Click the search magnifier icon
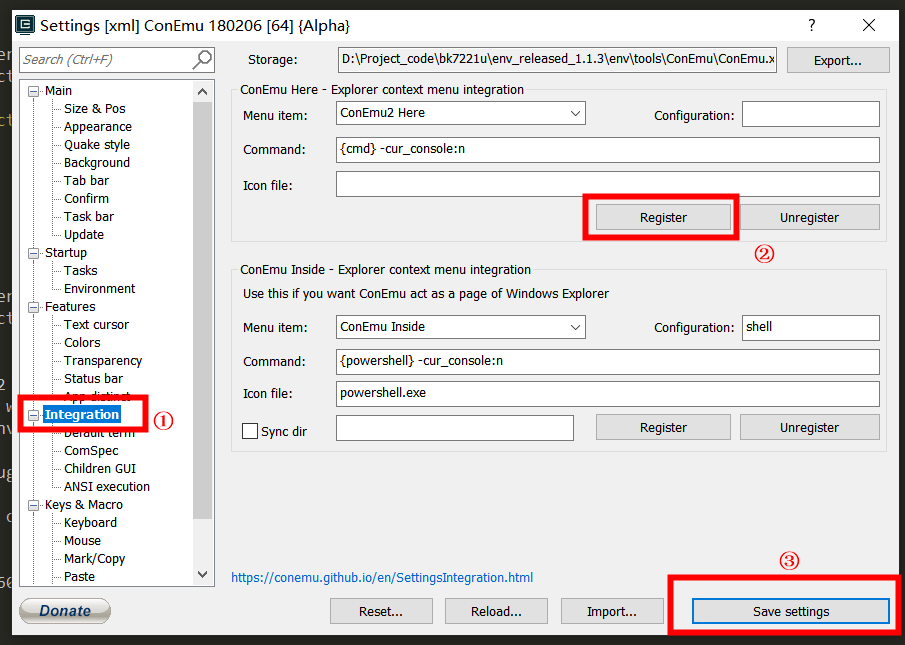Viewport: 905px width, 645px height. pyautogui.click(x=203, y=60)
